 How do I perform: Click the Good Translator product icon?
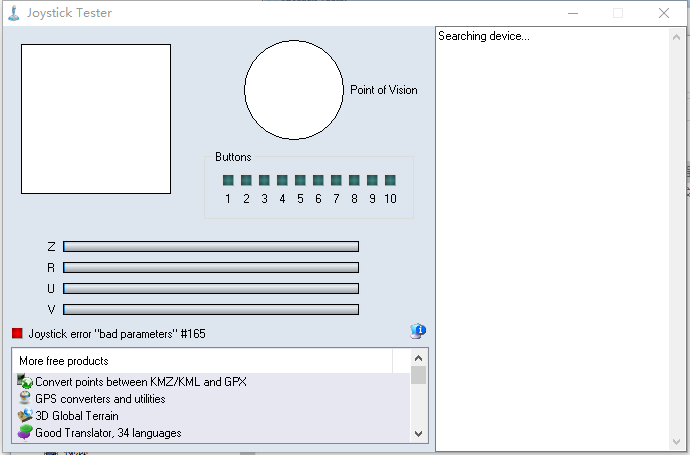click(x=25, y=433)
